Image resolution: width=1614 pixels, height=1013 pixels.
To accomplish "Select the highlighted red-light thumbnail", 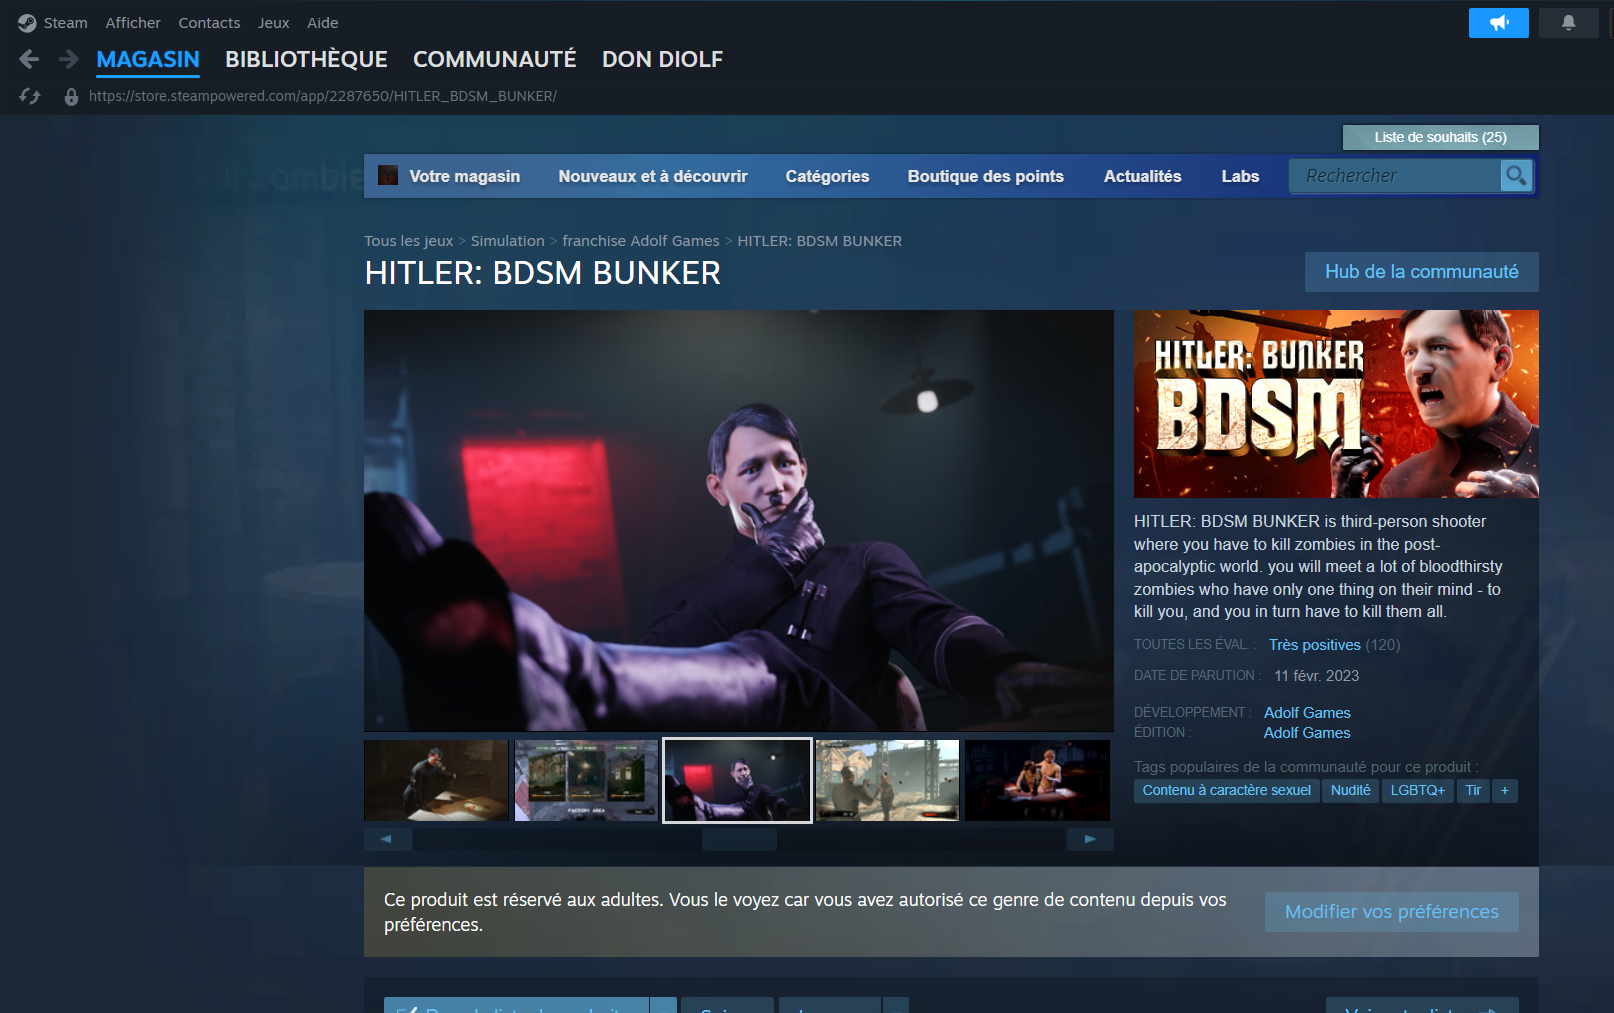I will pyautogui.click(x=737, y=780).
